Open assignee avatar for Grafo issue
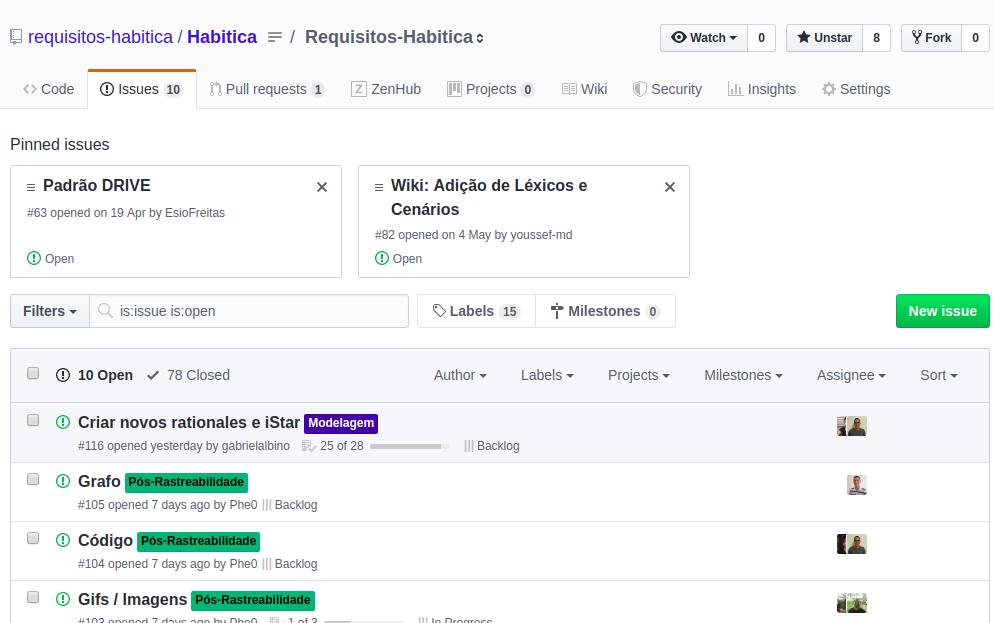This screenshot has height=623, width=994. tap(856, 485)
